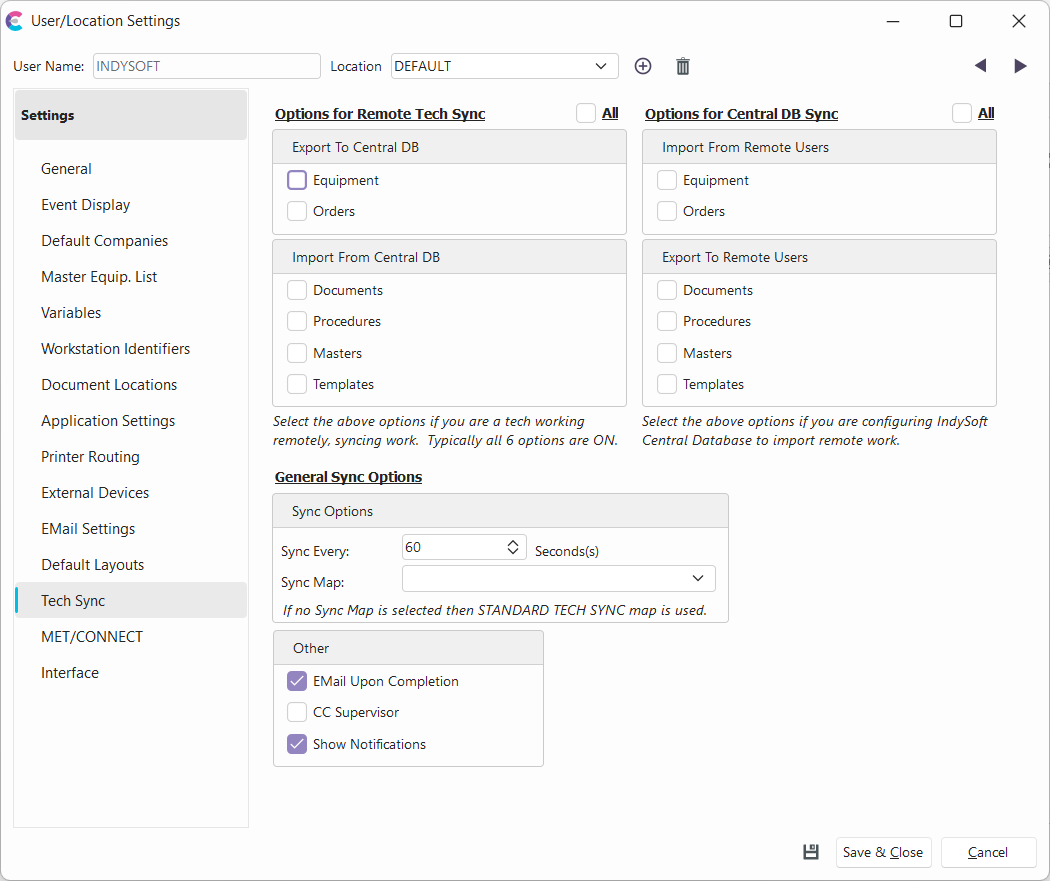
Task: Check the CC Supervisor box
Action: (297, 712)
